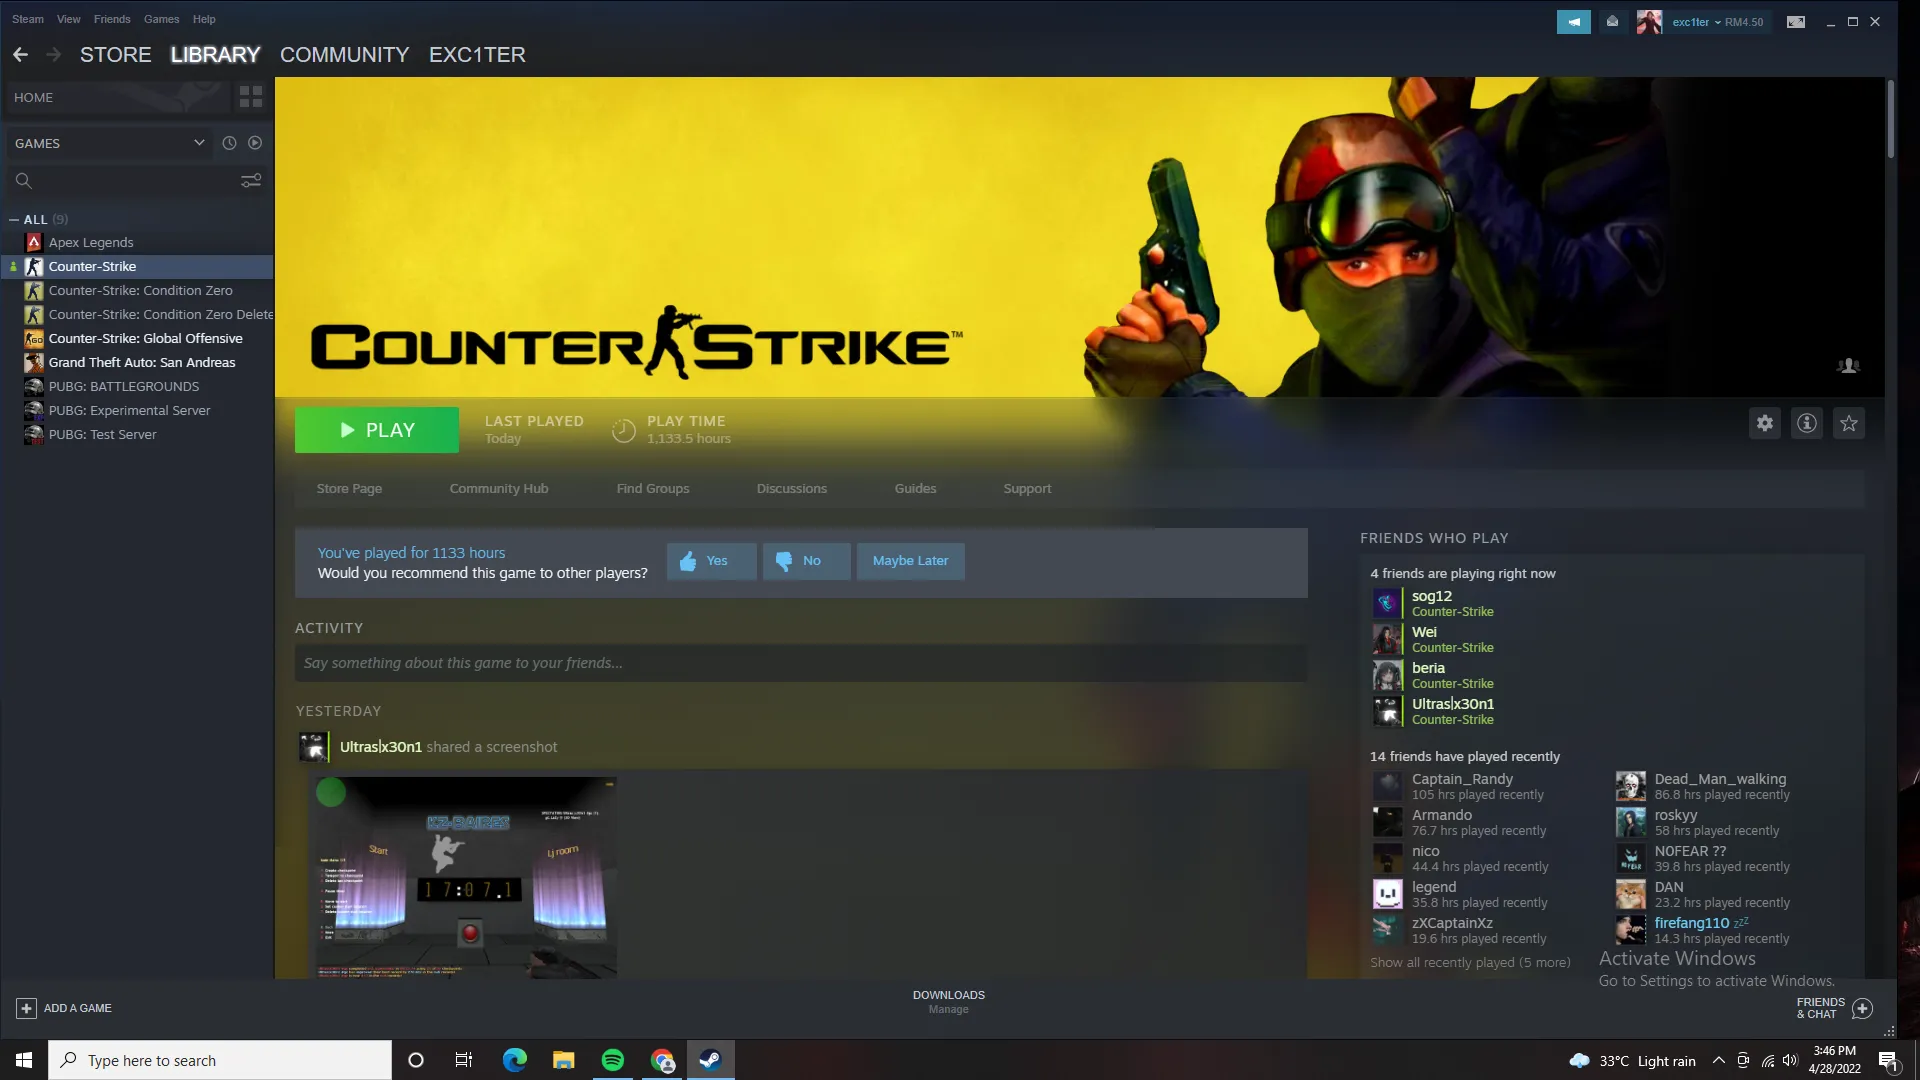Open the Discussions link
This screenshot has height=1080, width=1920.
pyautogui.click(x=792, y=489)
